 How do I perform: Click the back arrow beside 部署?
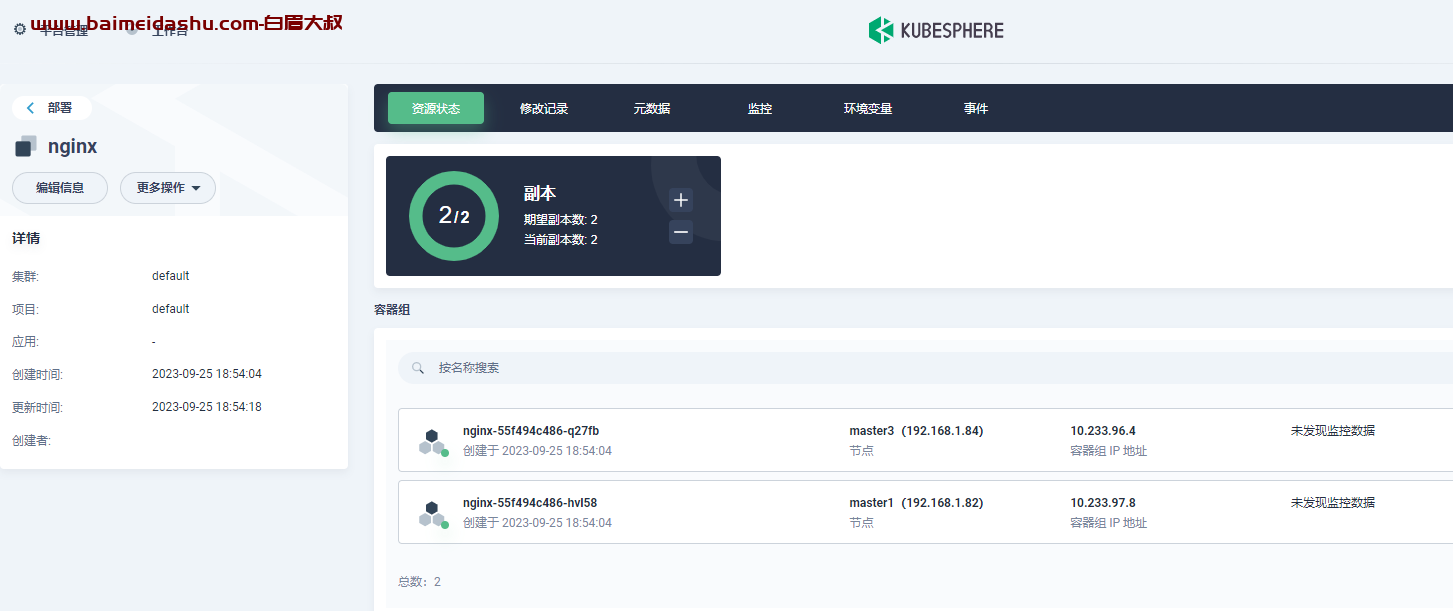[31, 108]
